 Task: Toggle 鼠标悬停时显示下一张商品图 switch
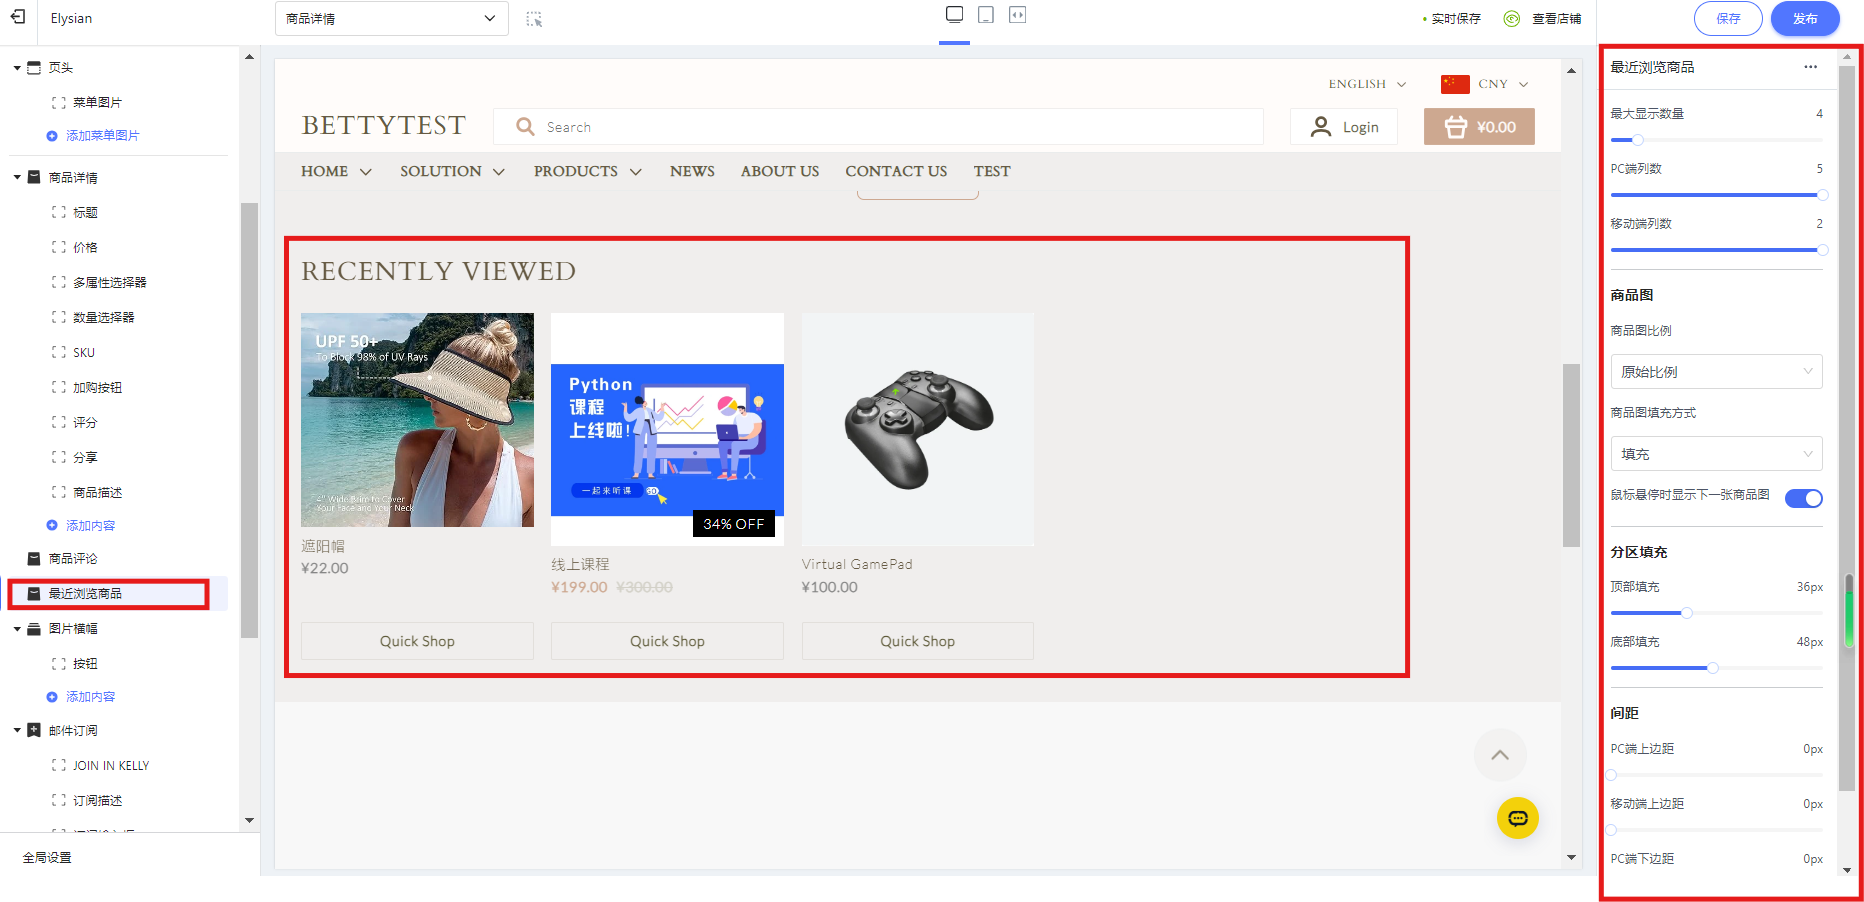click(x=1804, y=498)
